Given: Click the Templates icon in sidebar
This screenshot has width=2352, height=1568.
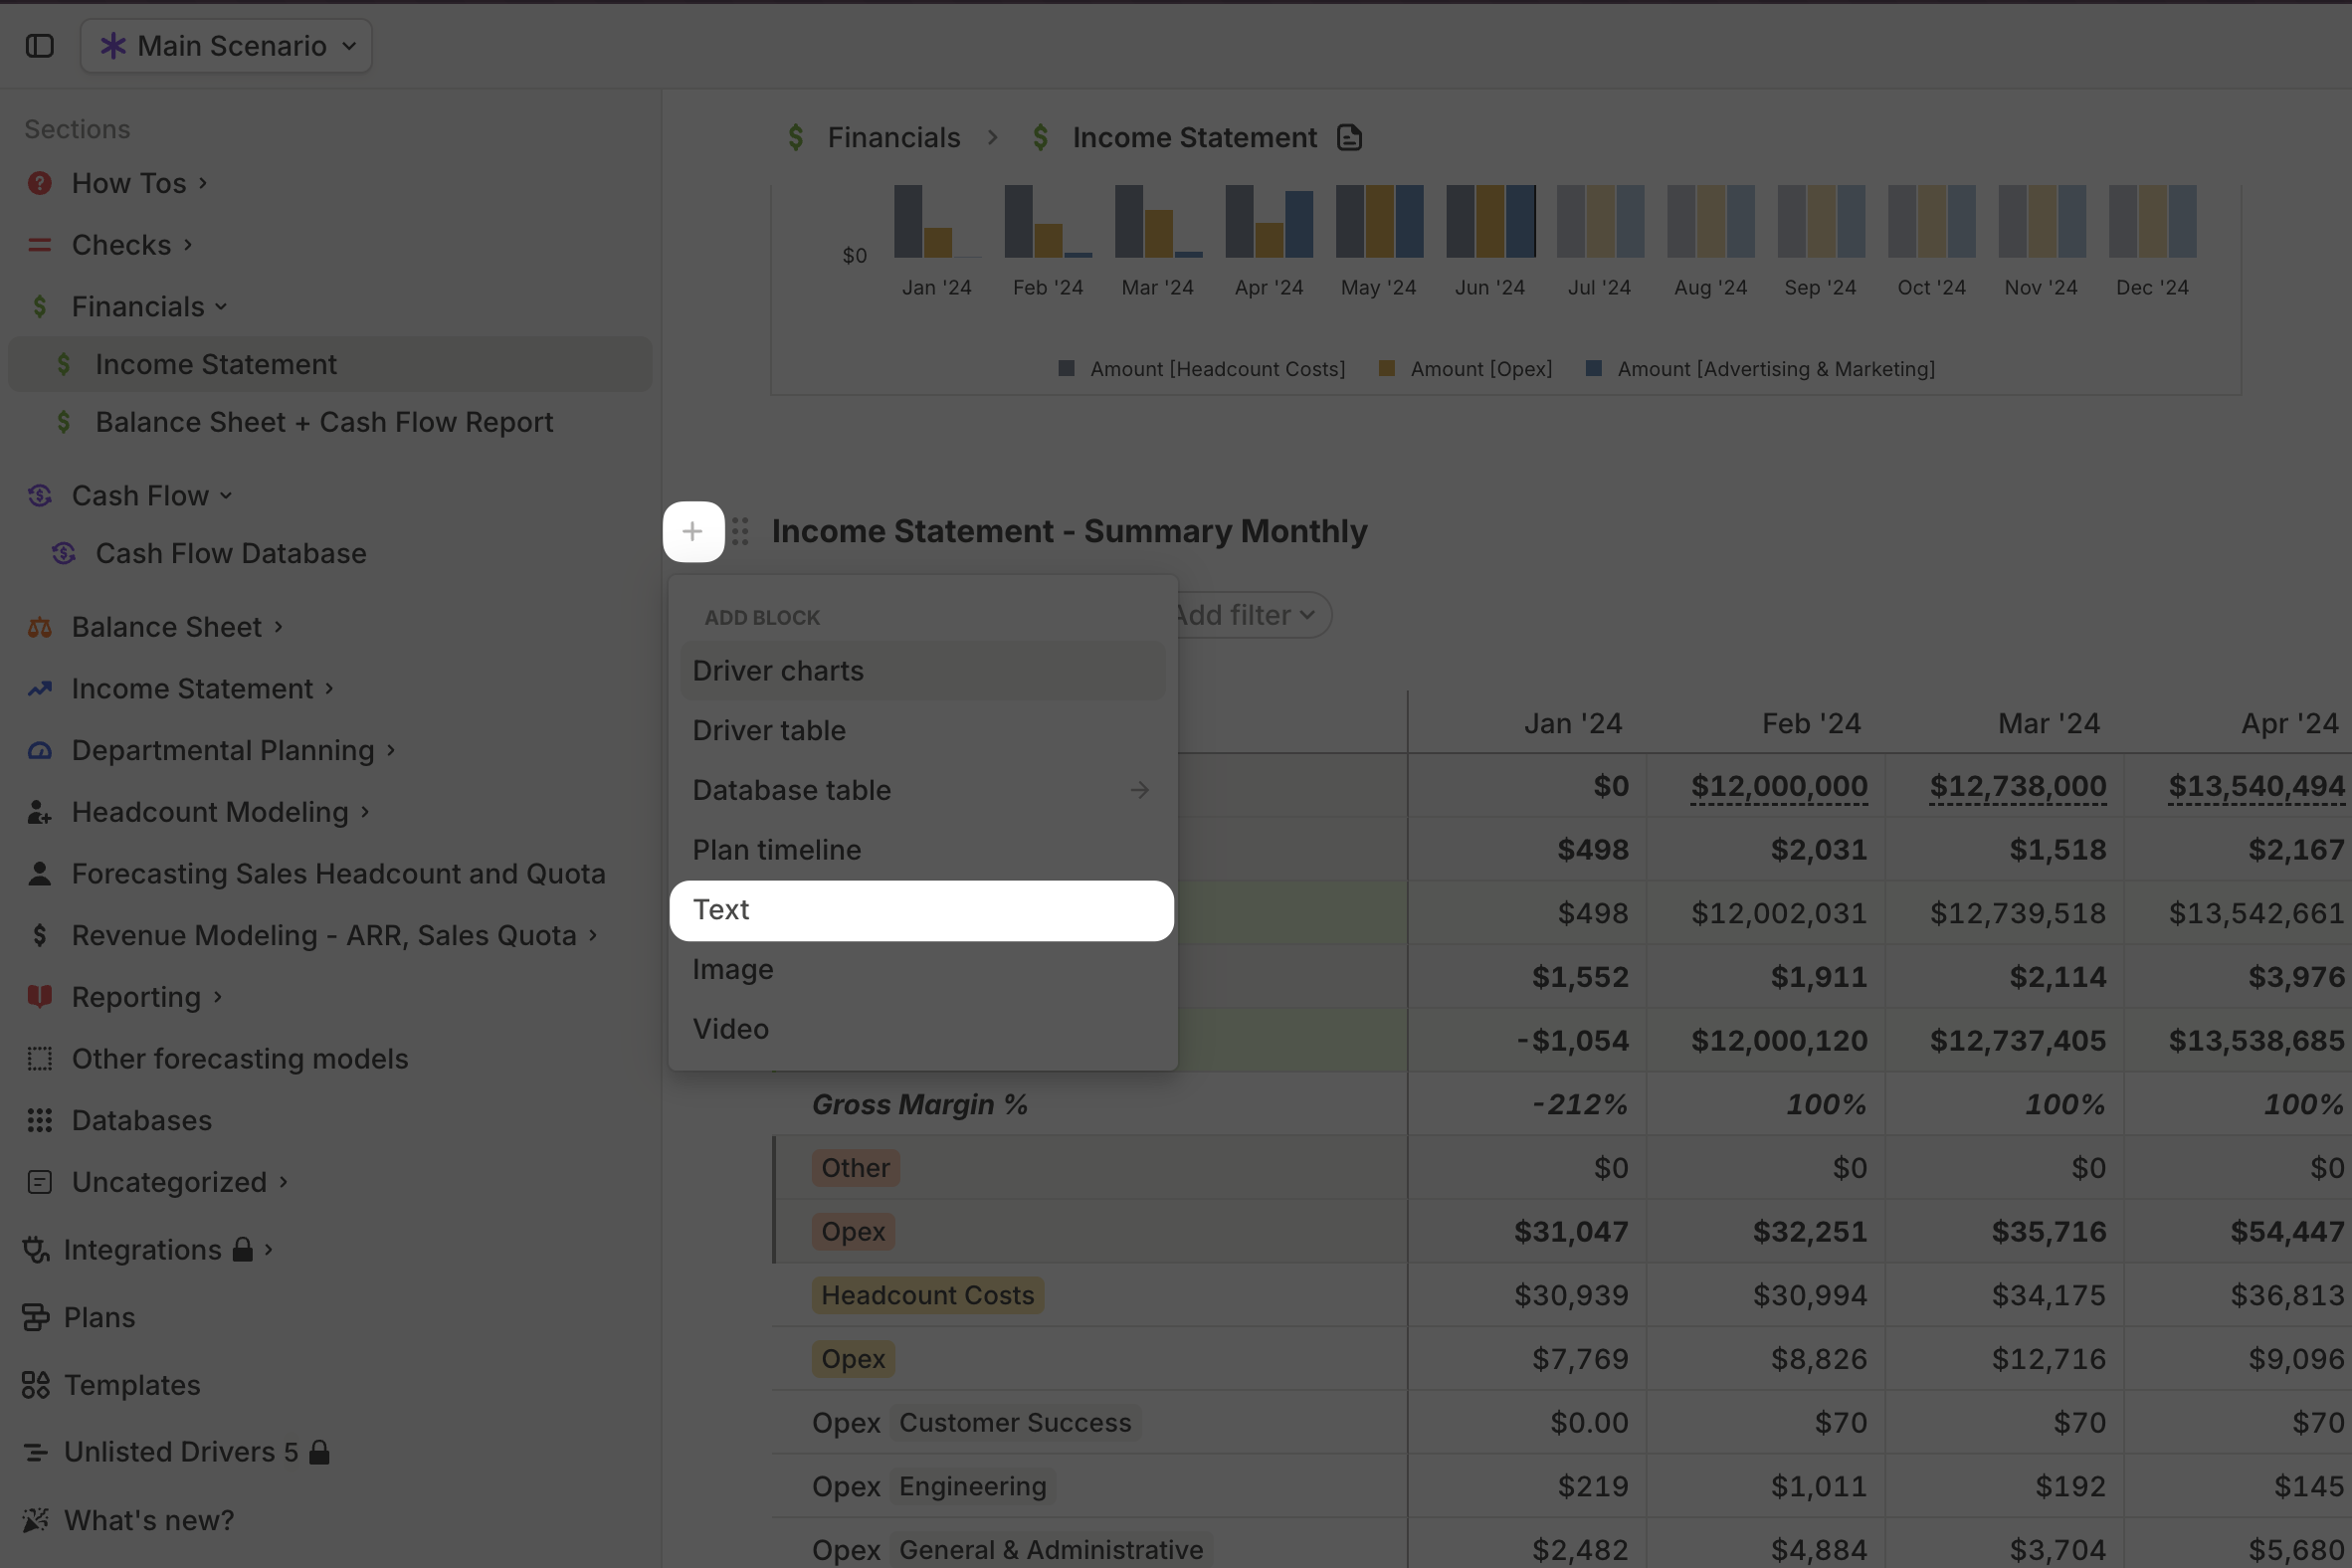Looking at the screenshot, I should [36, 1385].
